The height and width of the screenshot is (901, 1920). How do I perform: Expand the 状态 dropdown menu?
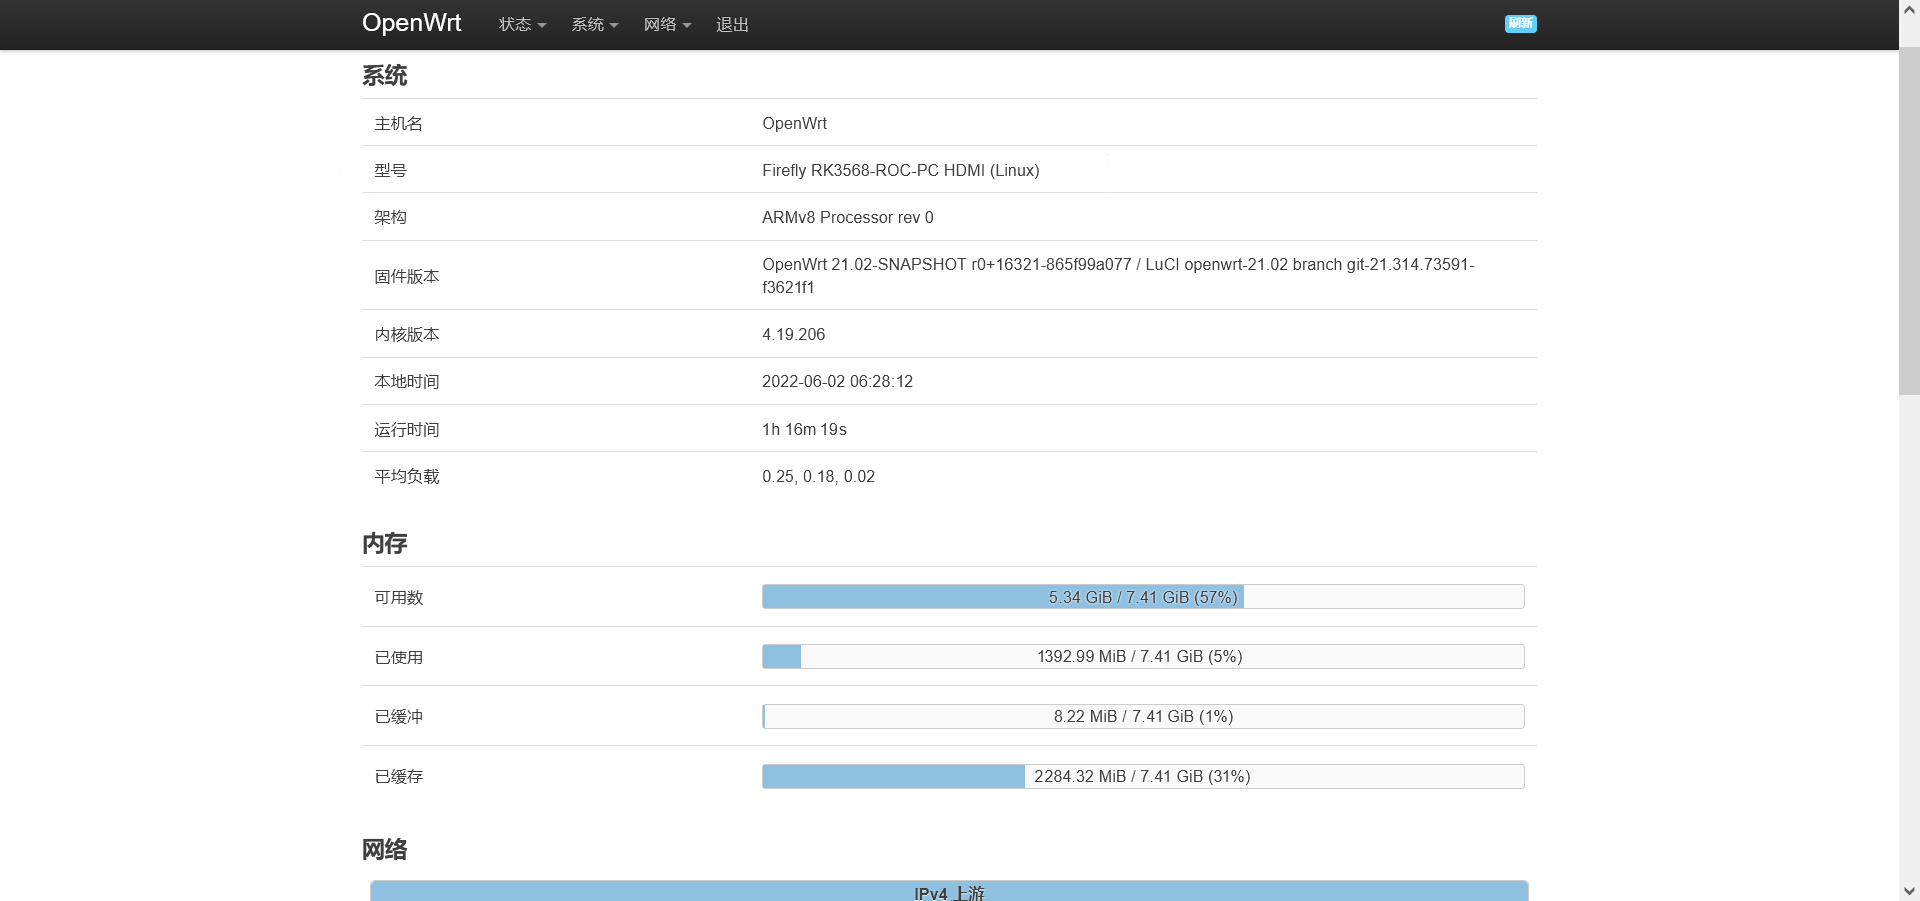[x=522, y=24]
